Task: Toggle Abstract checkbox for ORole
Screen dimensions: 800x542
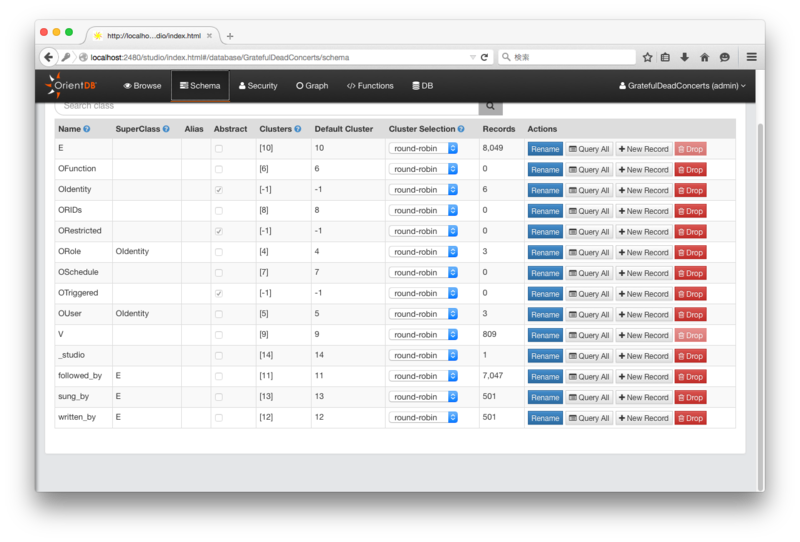Action: [219, 252]
